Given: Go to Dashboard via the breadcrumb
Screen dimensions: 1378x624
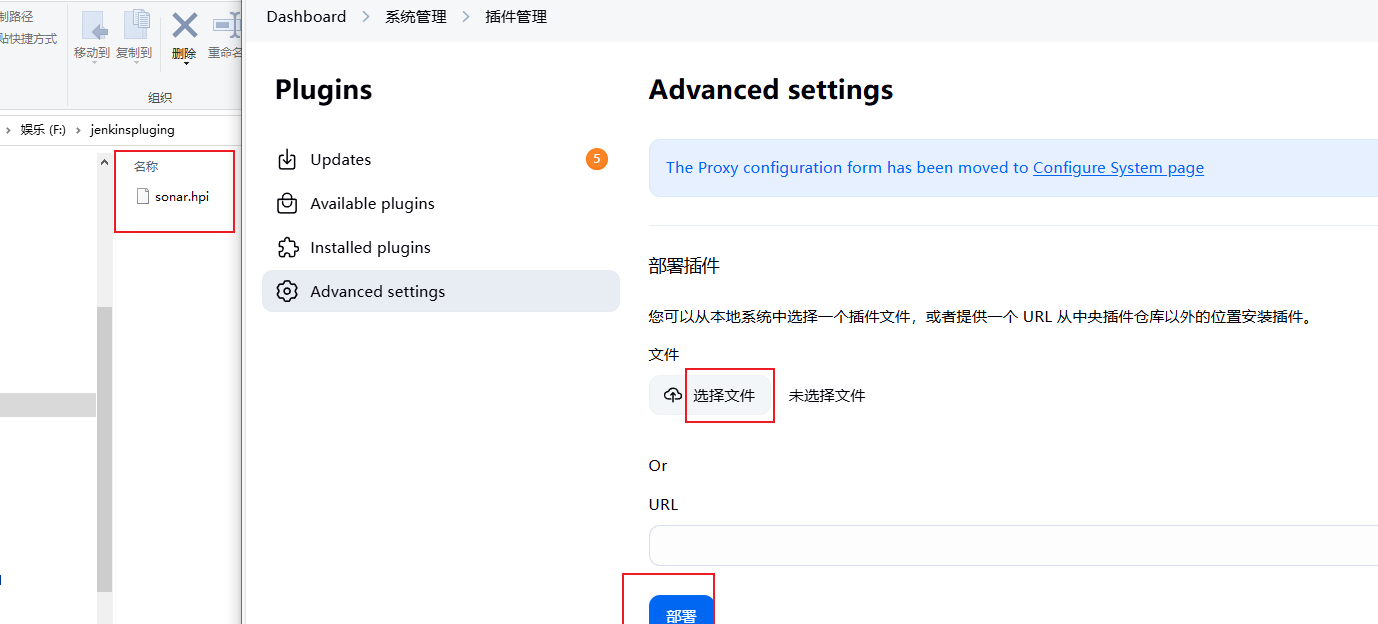Looking at the screenshot, I should point(306,16).
